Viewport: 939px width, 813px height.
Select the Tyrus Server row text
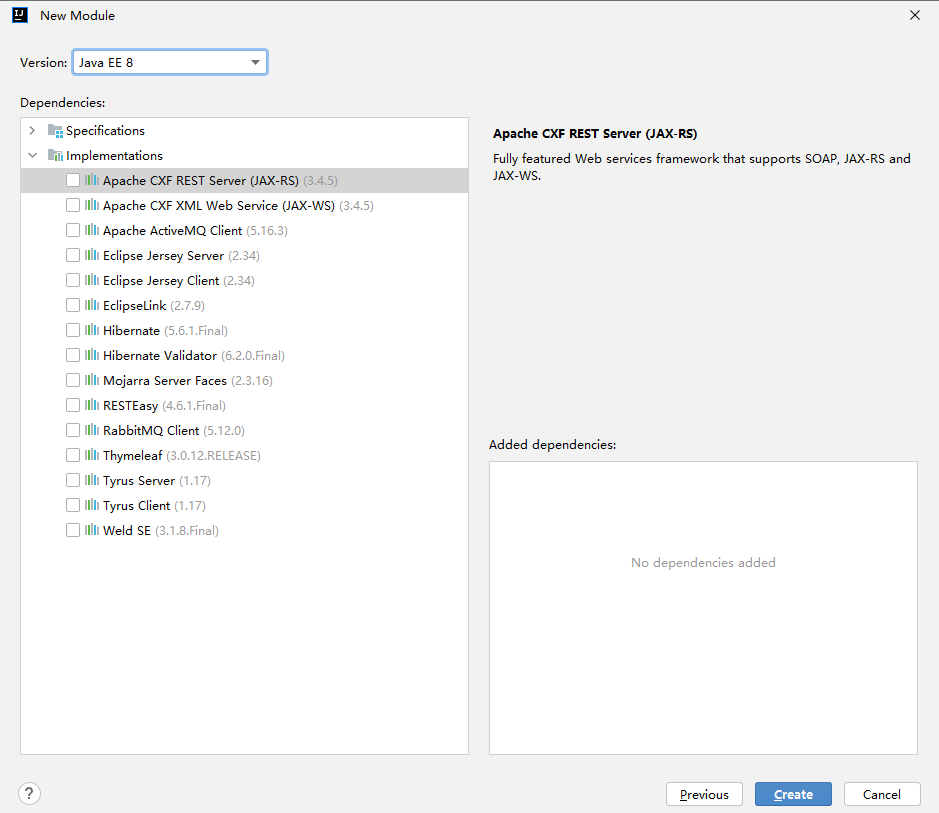tap(157, 481)
